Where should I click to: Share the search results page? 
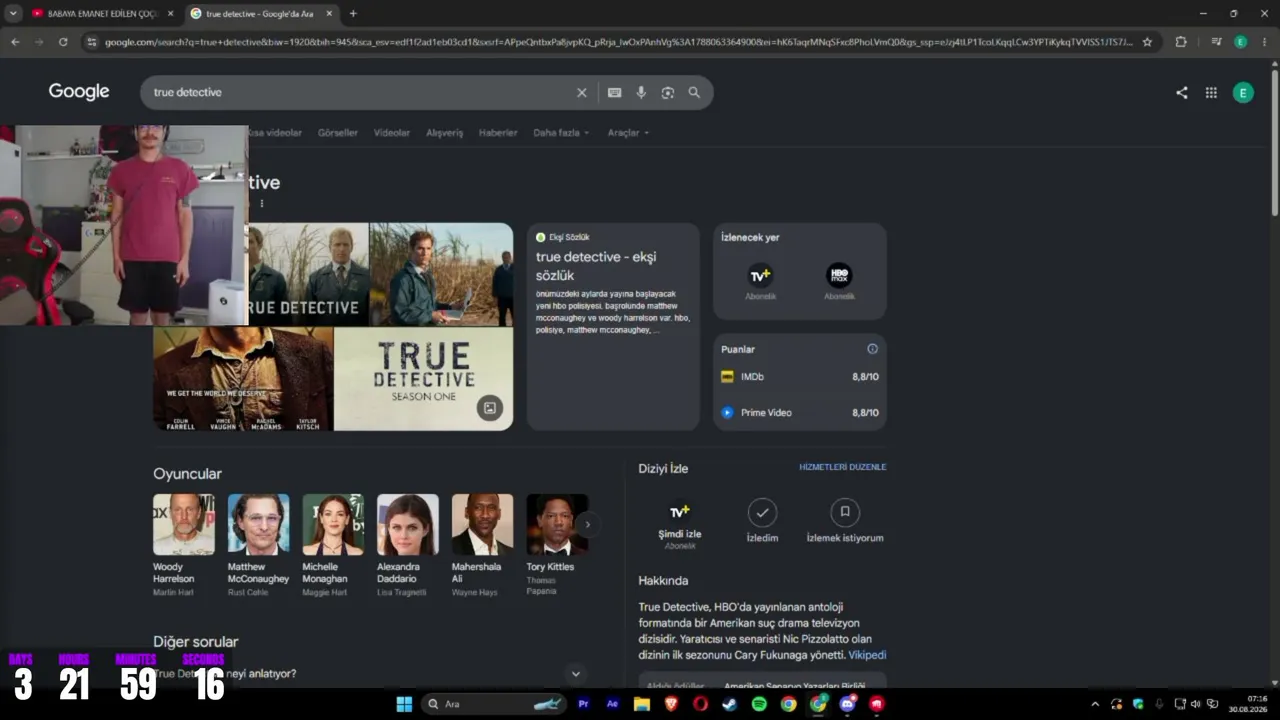coord(1182,93)
